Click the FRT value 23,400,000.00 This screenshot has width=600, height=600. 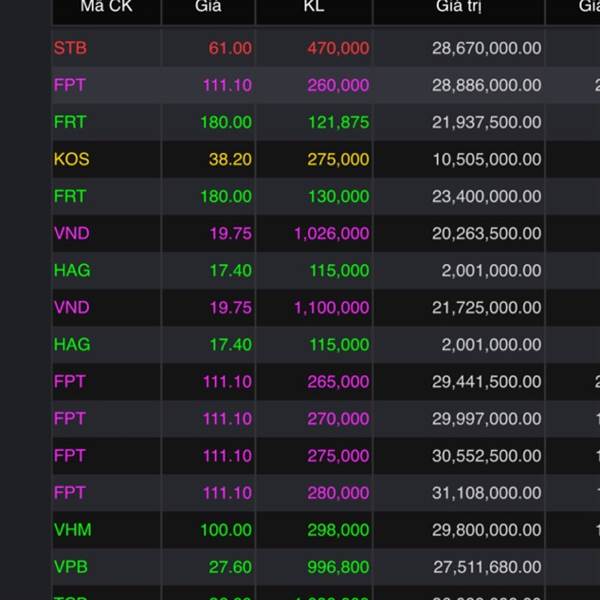487,196
